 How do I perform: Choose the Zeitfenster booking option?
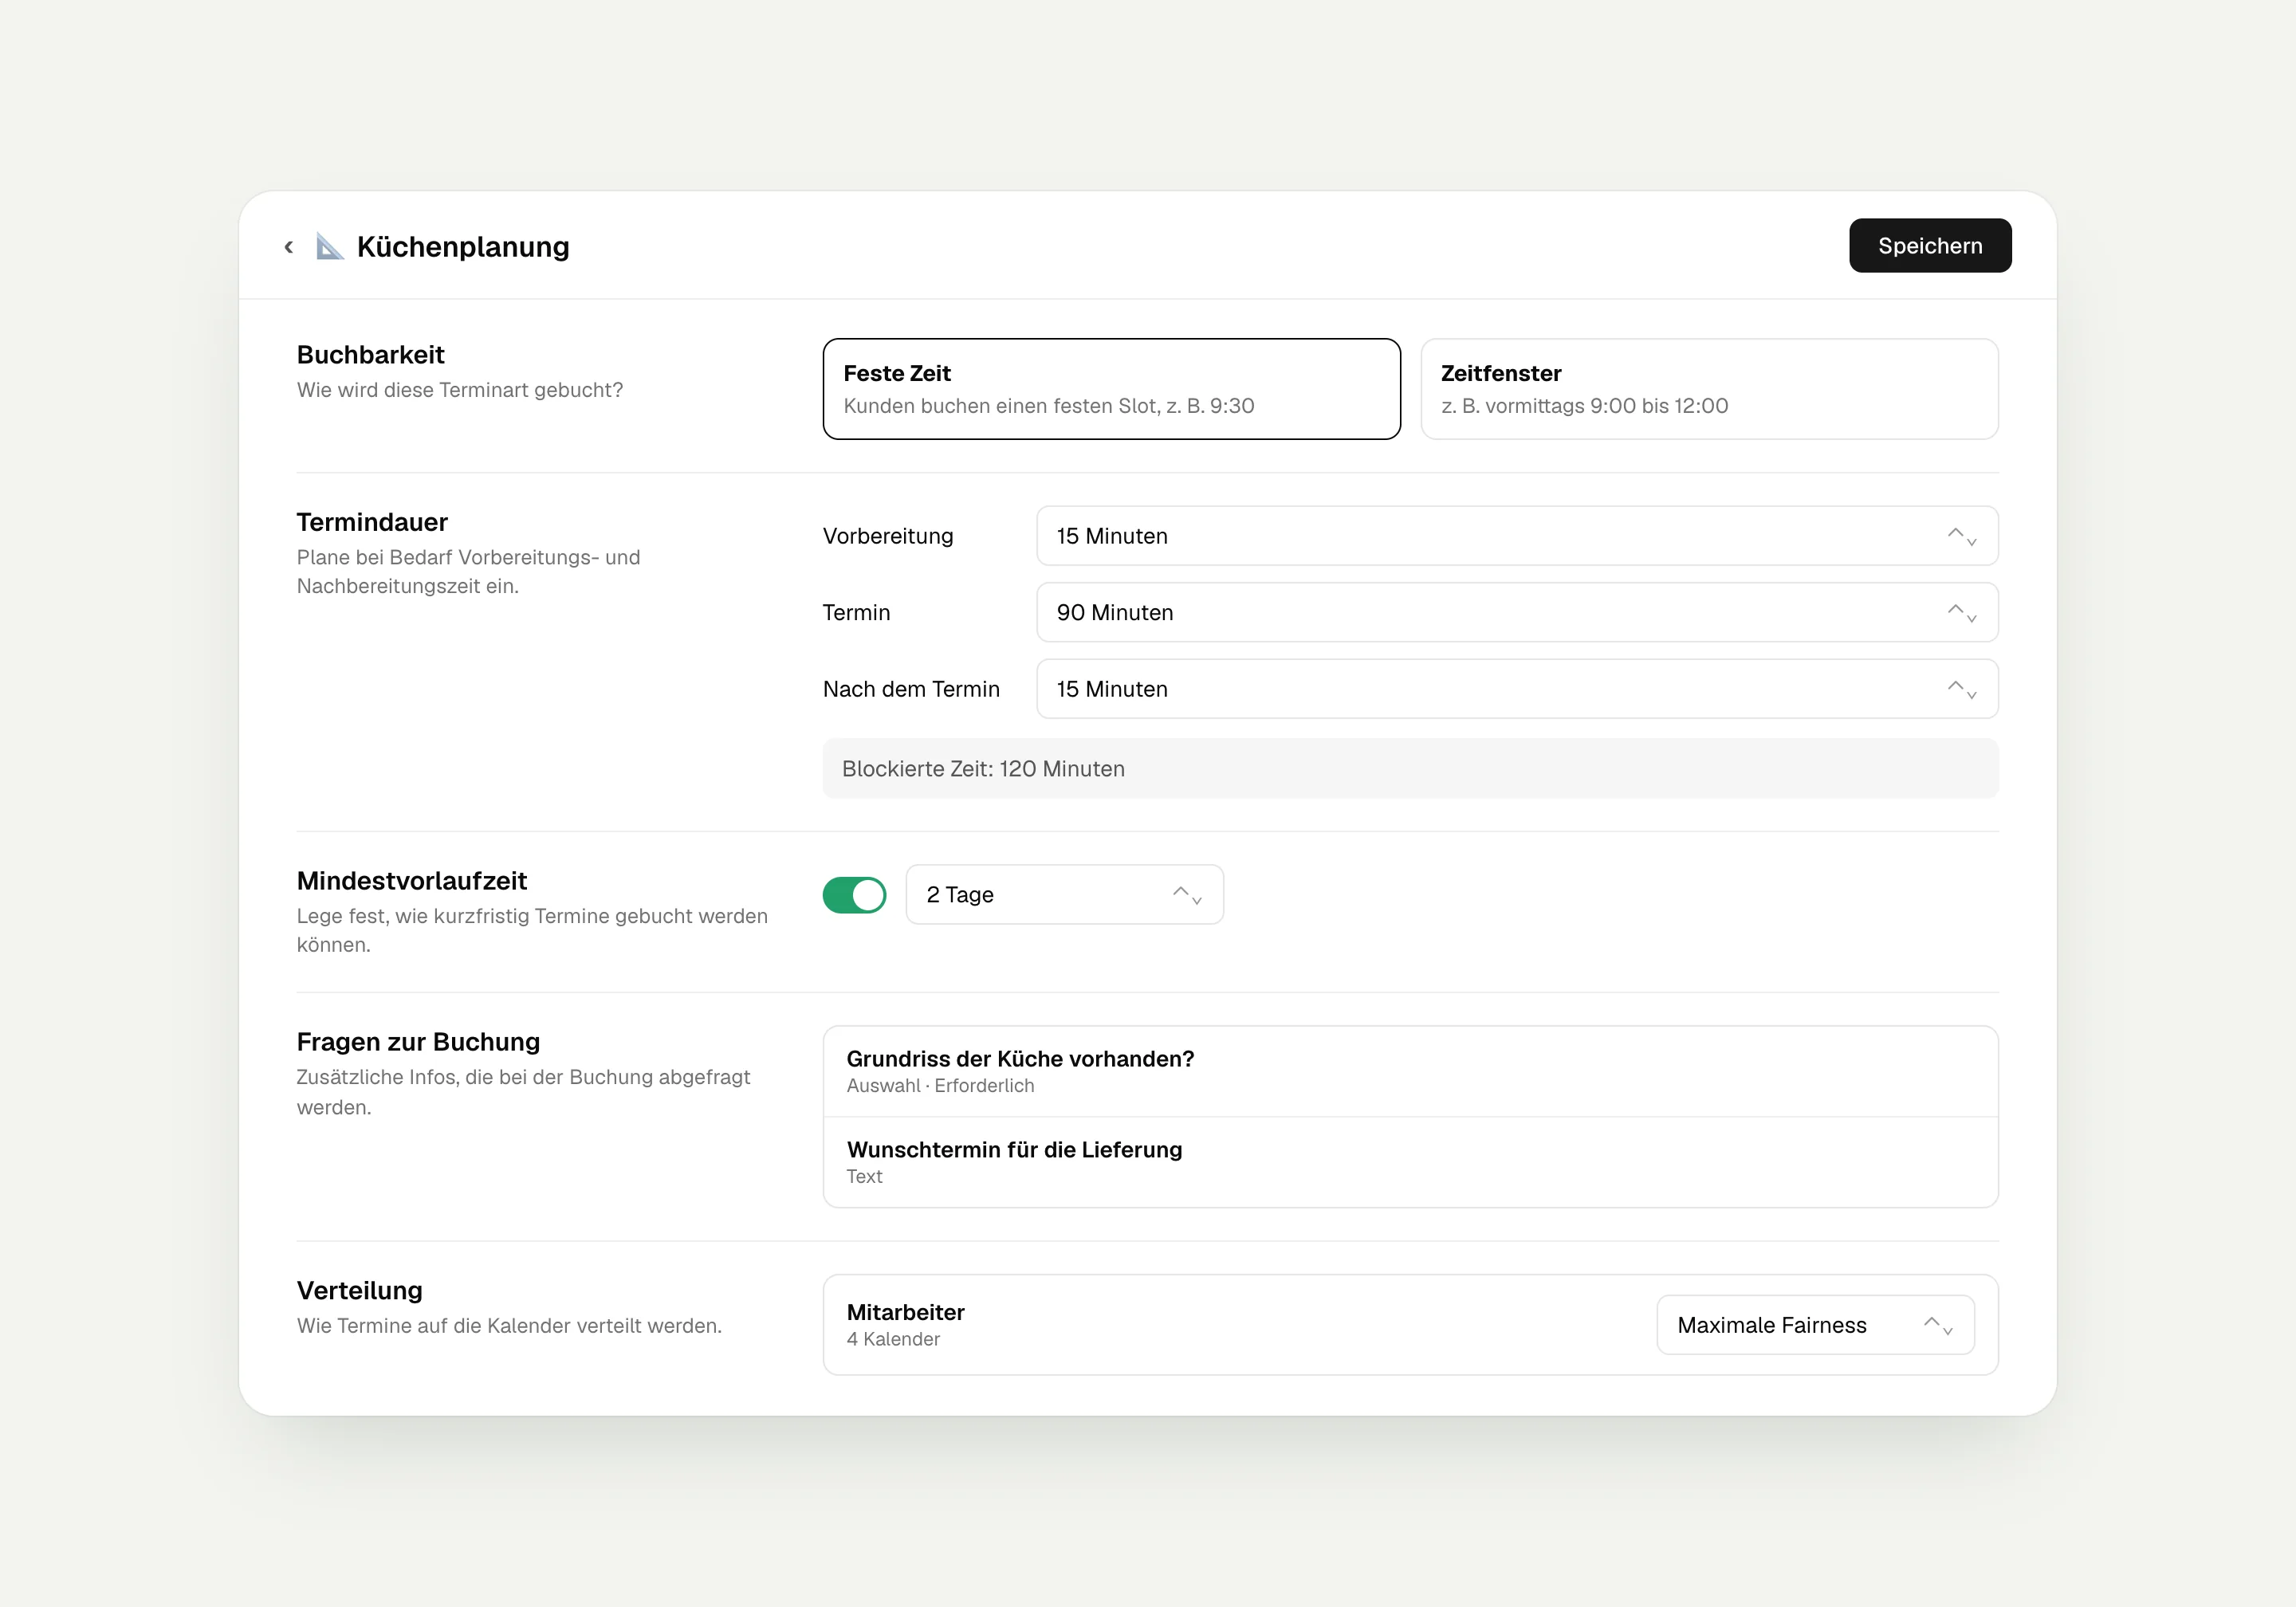[x=1709, y=389]
